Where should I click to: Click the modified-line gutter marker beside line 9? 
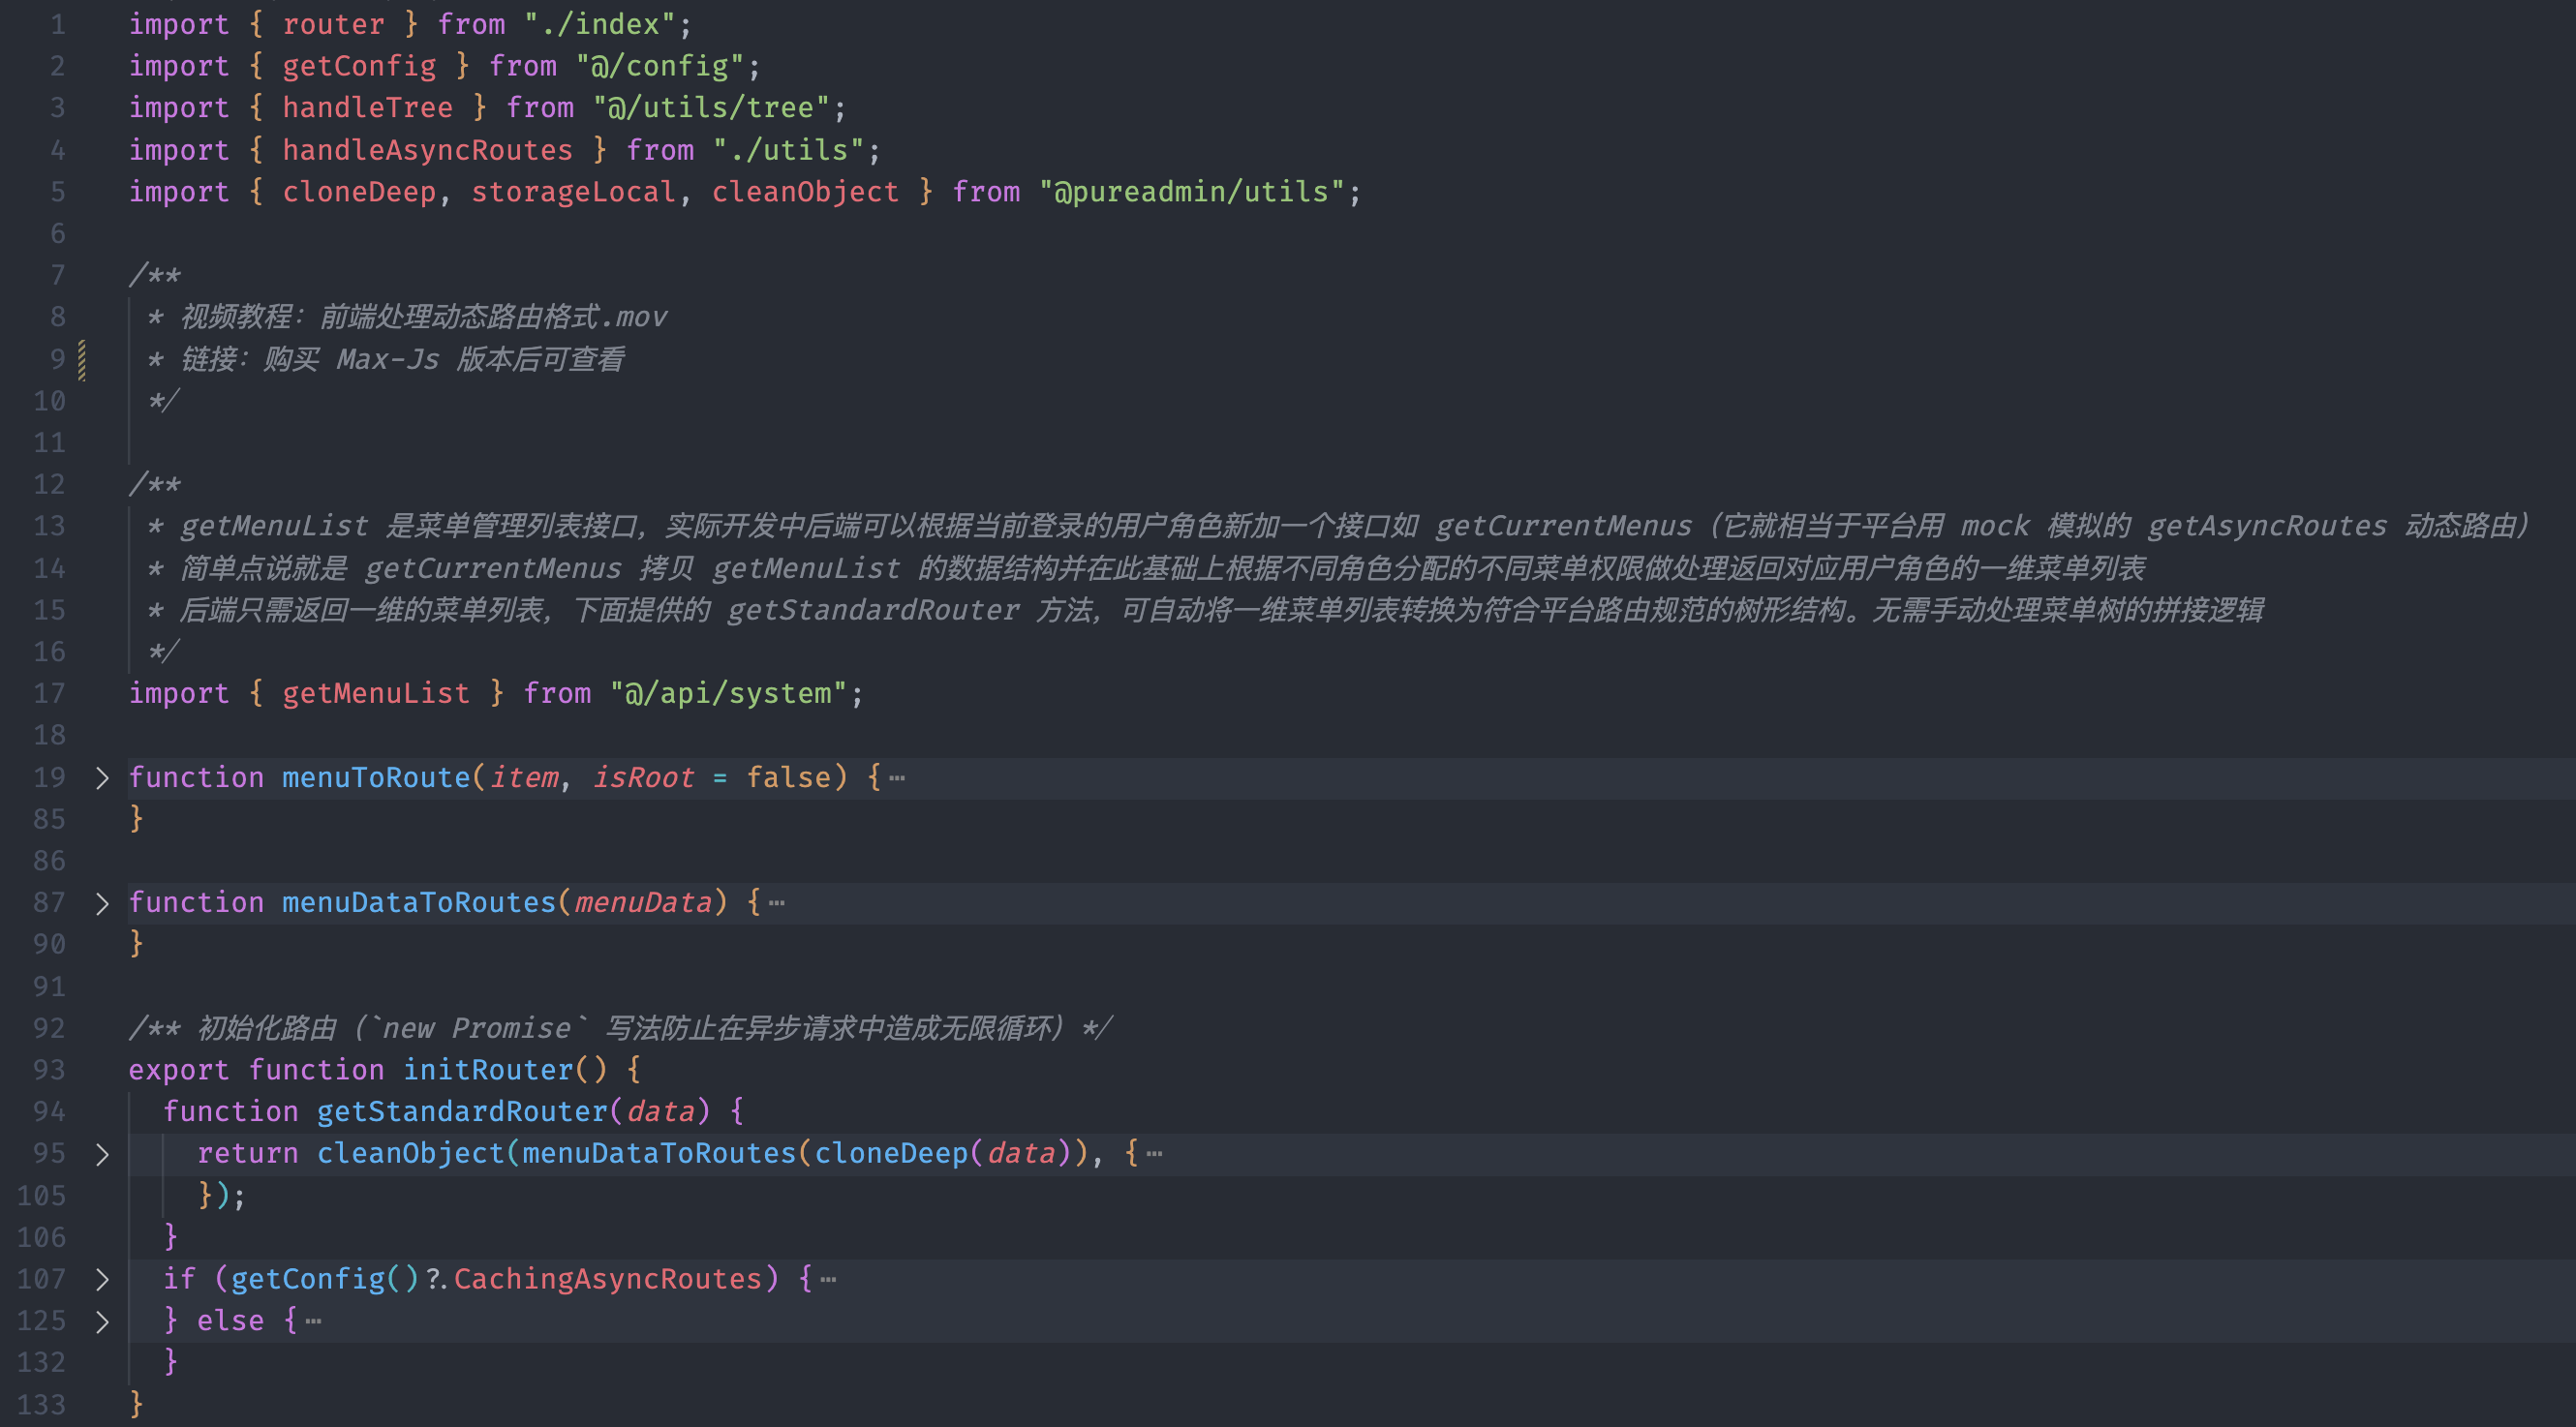point(82,360)
